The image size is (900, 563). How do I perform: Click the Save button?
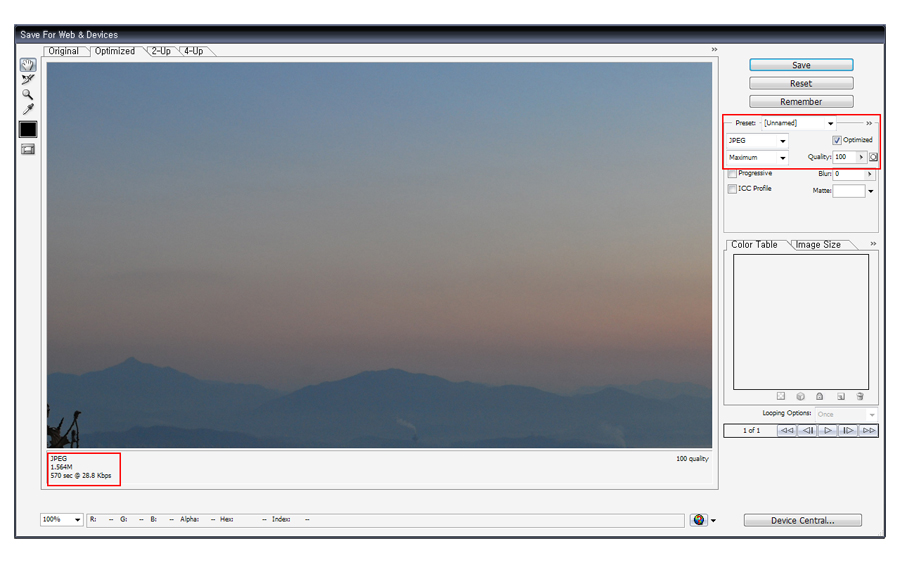[x=801, y=65]
